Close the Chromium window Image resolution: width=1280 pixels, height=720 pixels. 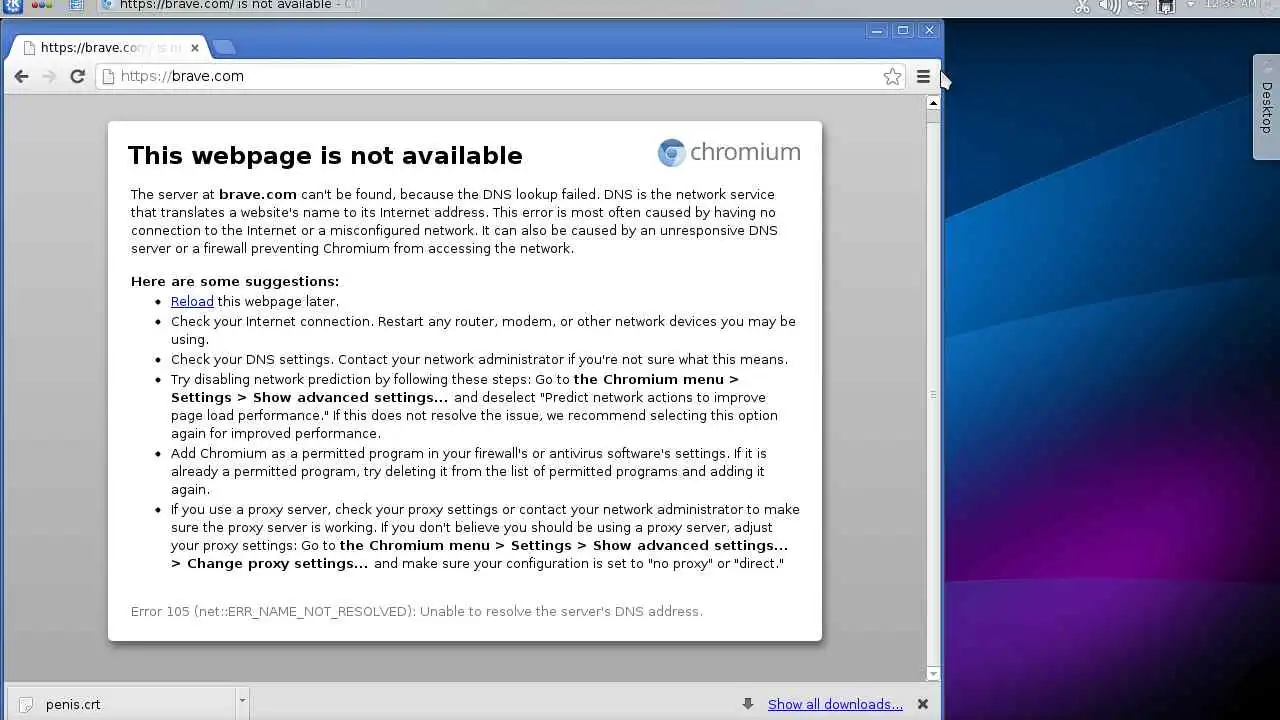coord(929,30)
